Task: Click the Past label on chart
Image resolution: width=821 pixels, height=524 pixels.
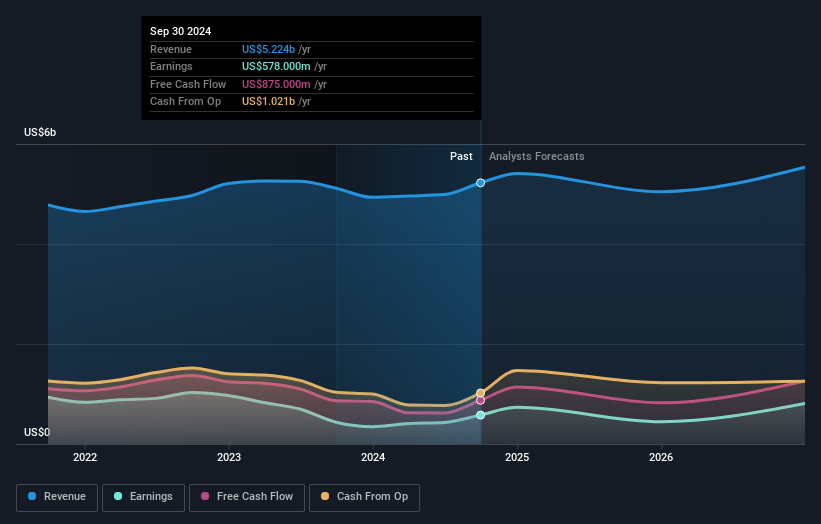Action: click(461, 156)
